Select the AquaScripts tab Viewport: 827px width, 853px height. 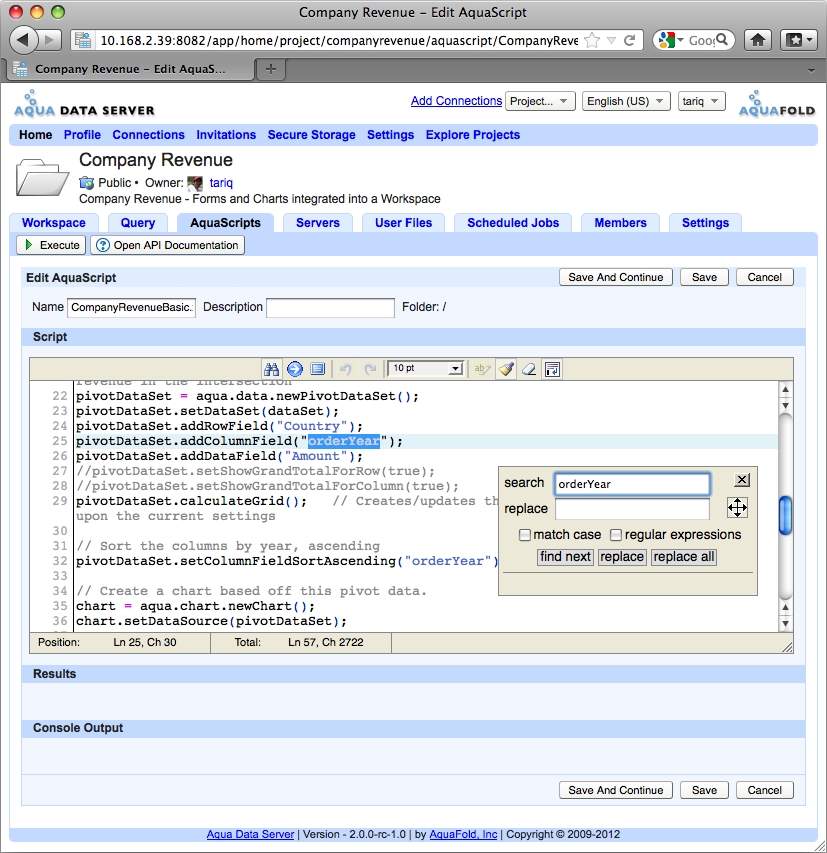(x=225, y=223)
